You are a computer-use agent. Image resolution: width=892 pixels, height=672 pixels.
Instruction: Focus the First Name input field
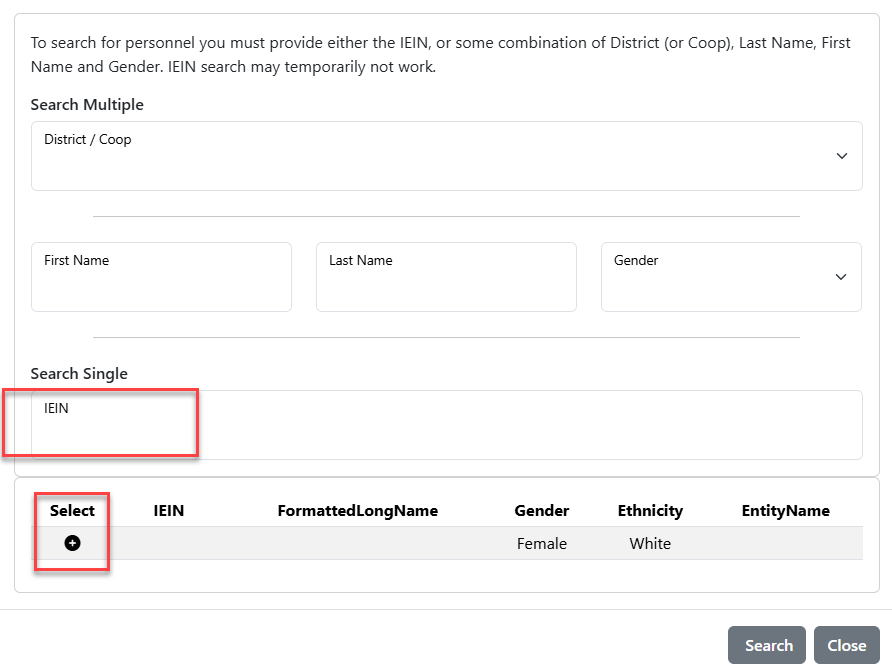(162, 277)
